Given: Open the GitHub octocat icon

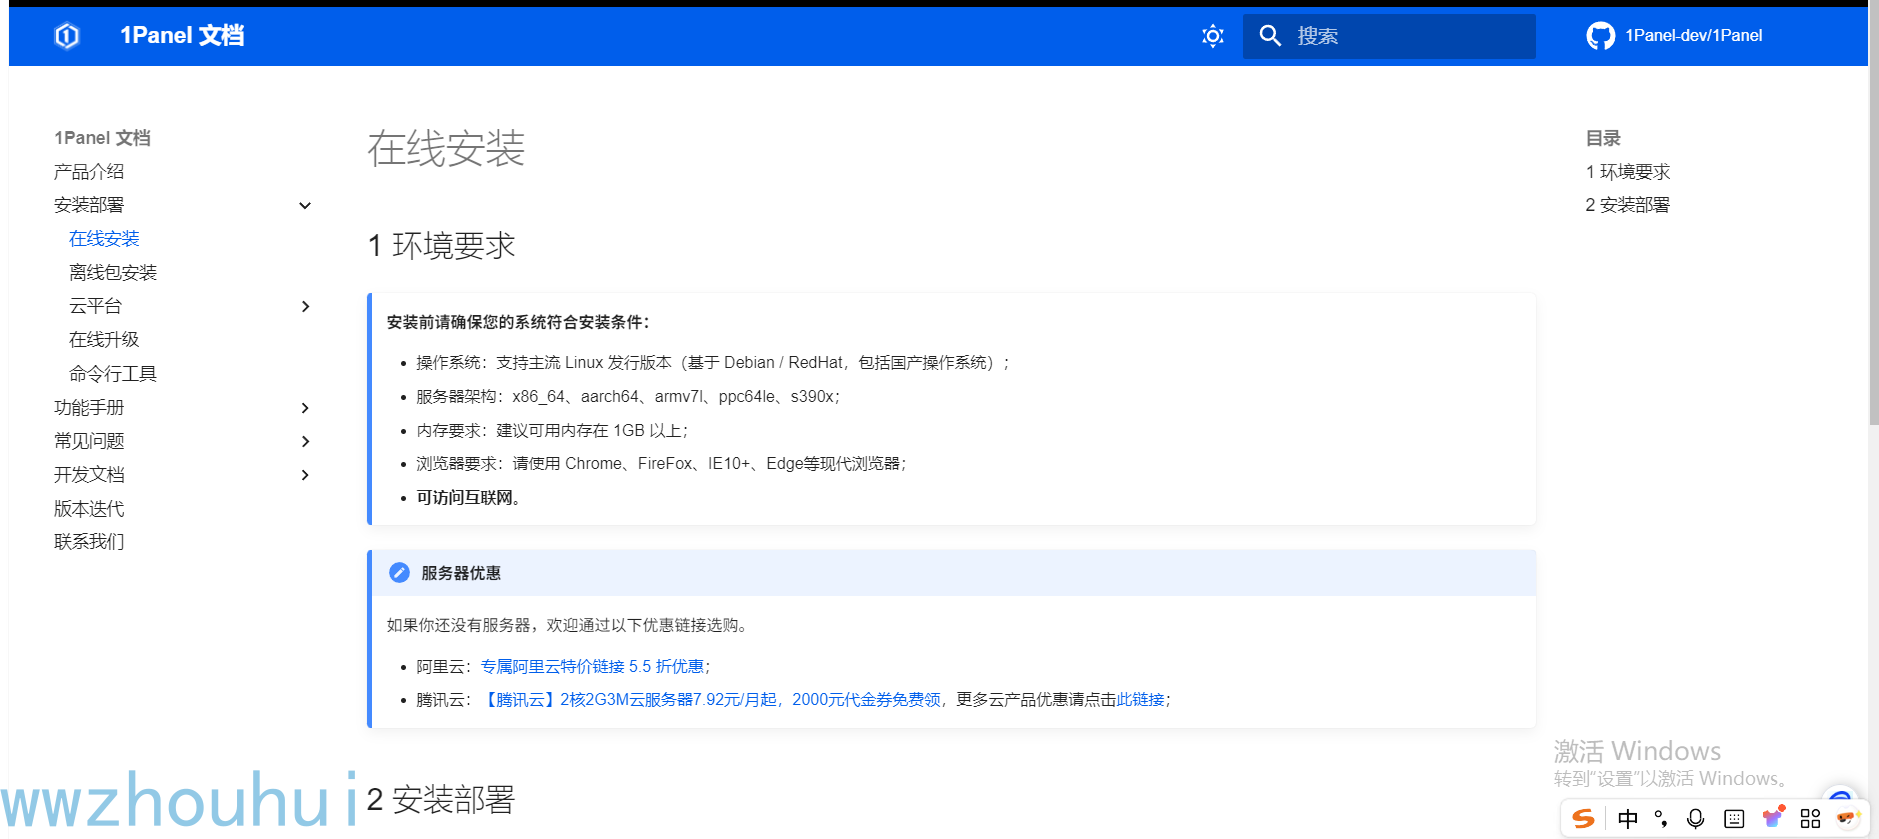Looking at the screenshot, I should 1600,36.
